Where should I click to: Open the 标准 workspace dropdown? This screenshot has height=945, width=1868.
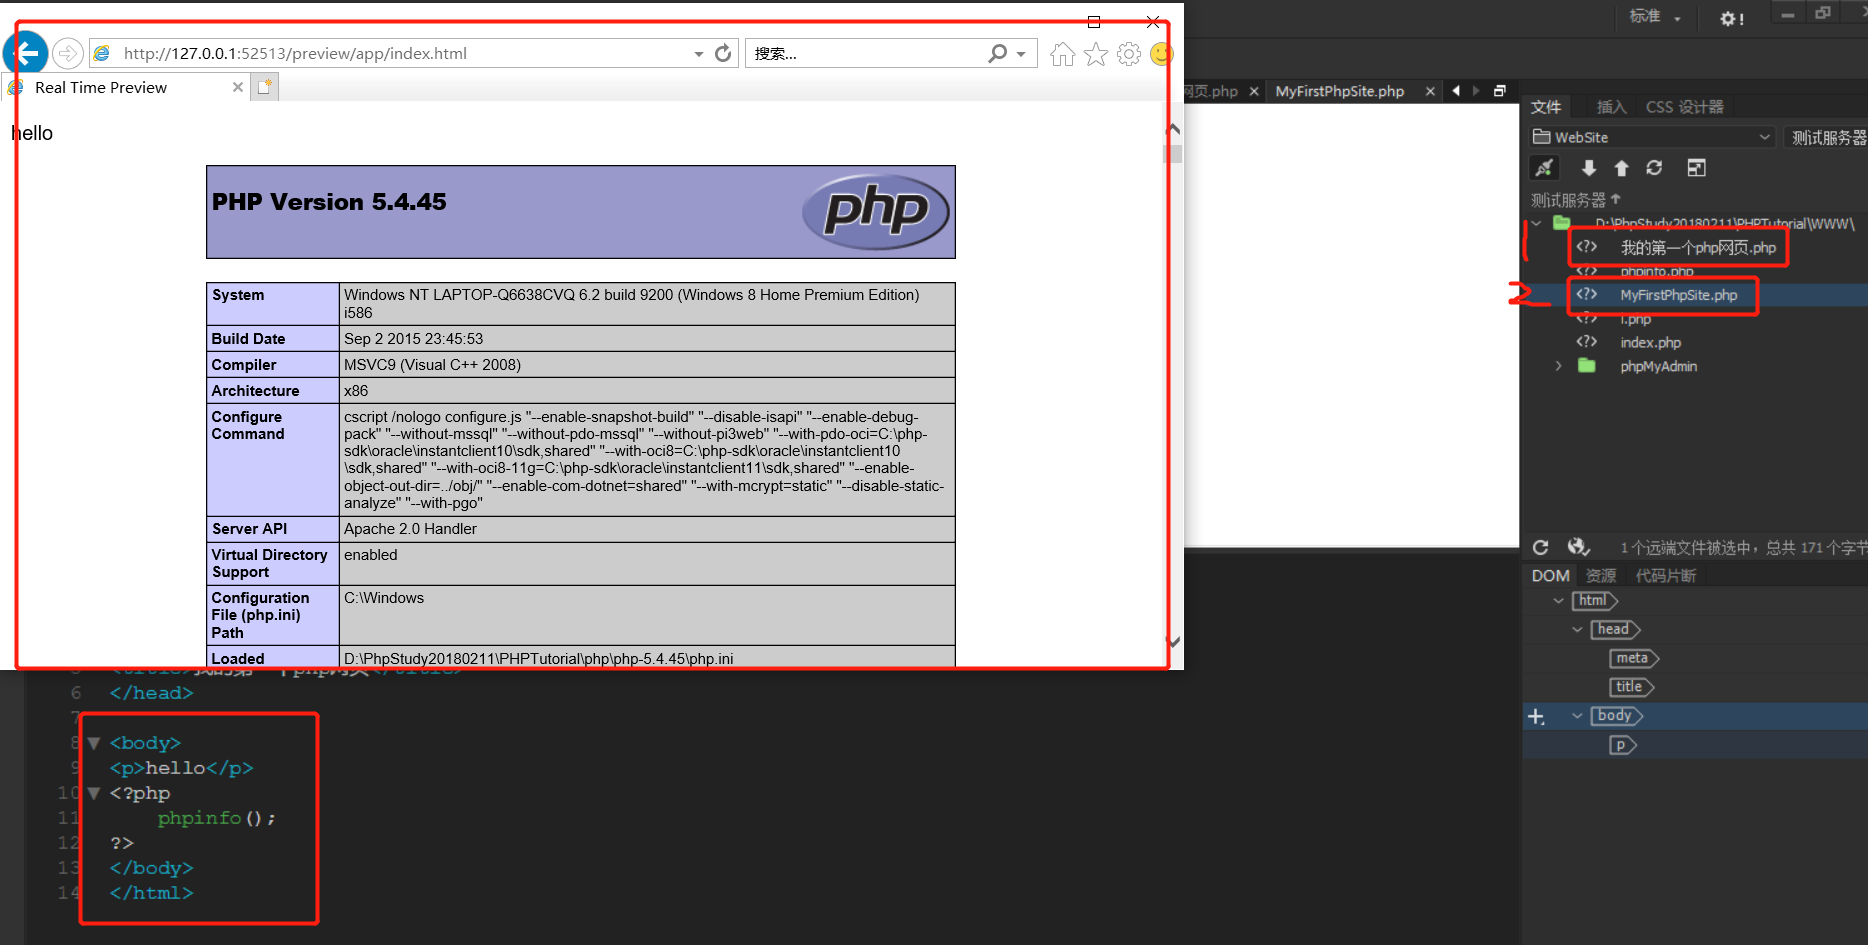[1655, 17]
